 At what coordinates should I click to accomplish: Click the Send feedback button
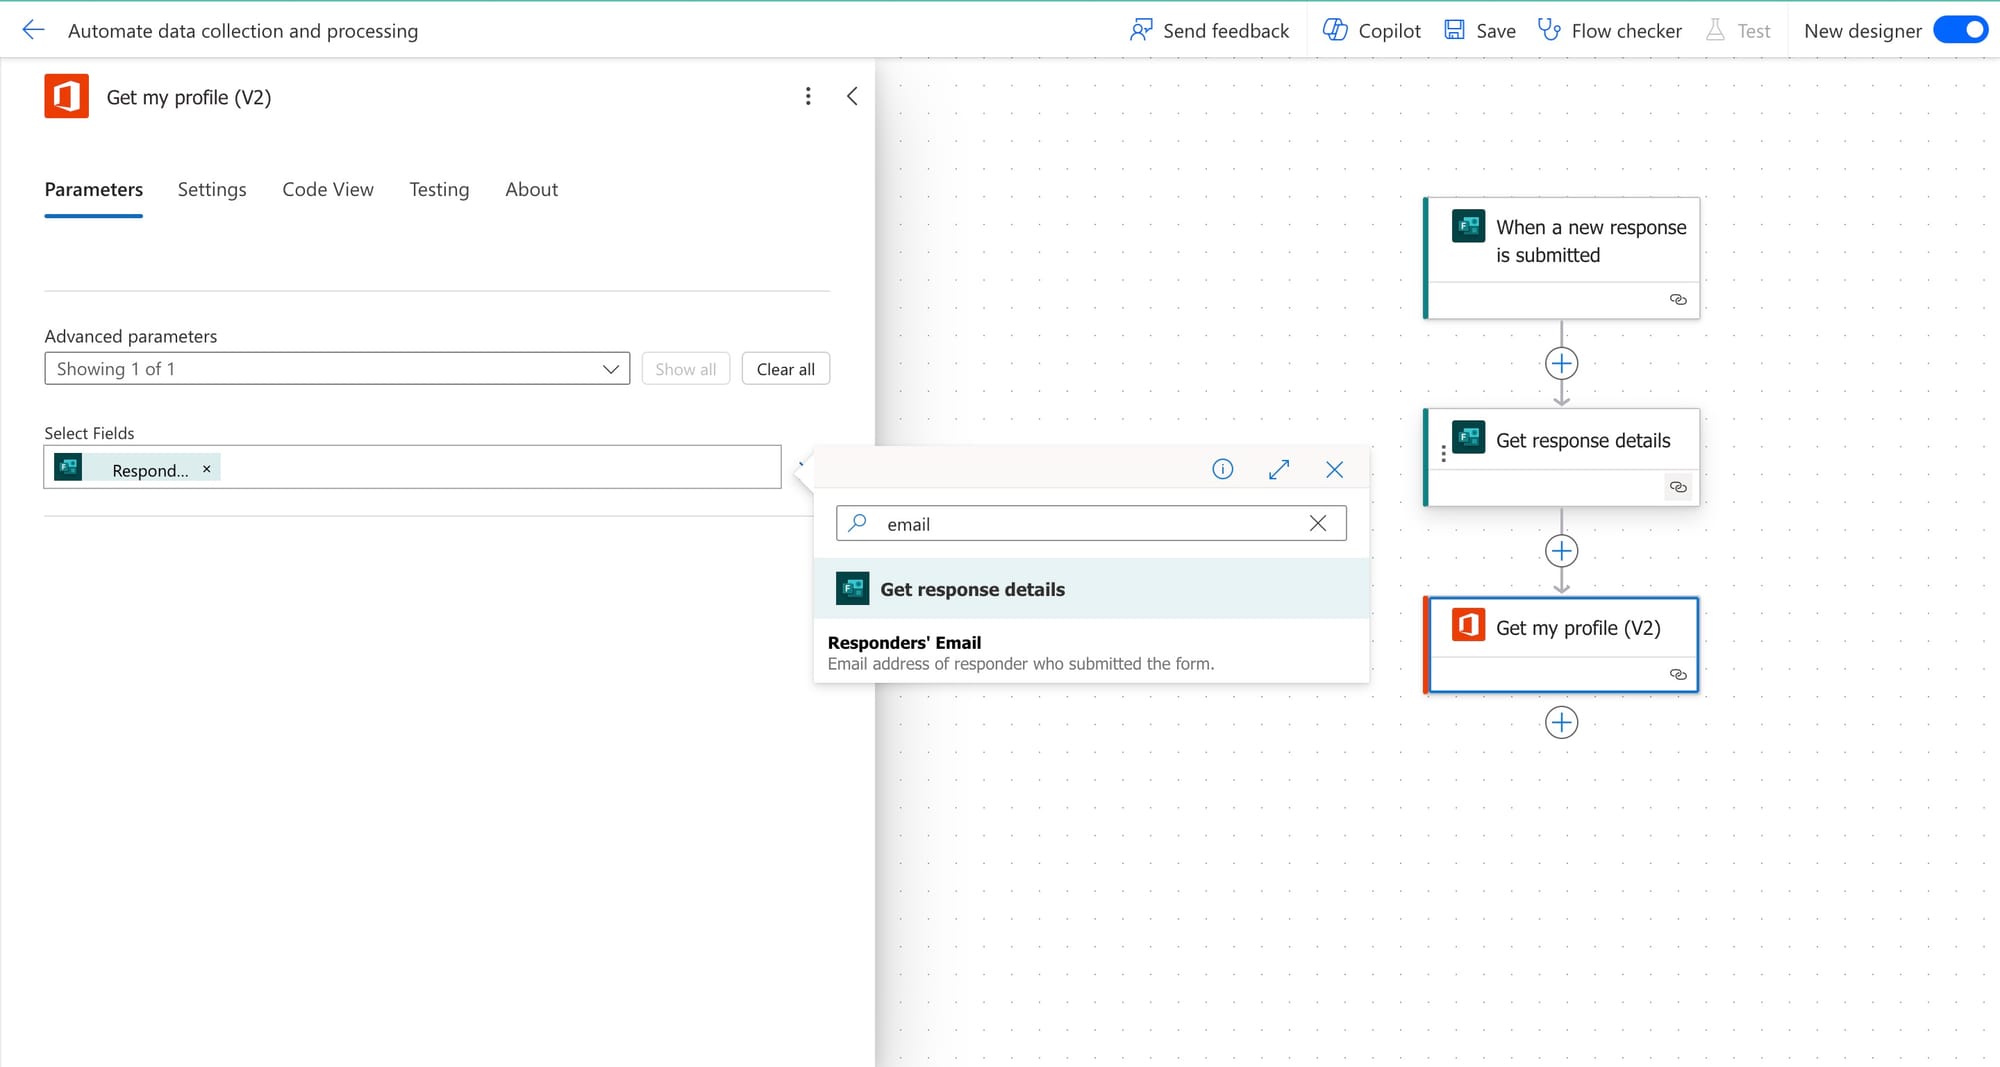(x=1209, y=30)
